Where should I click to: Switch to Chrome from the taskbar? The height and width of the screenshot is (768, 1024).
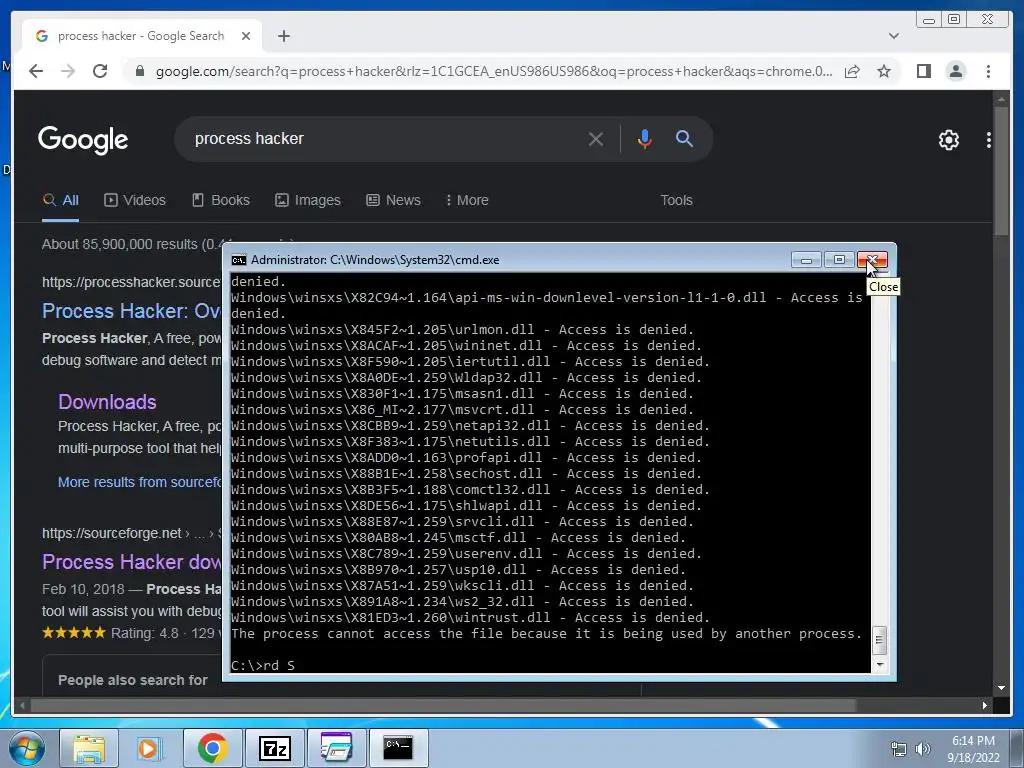[212, 748]
